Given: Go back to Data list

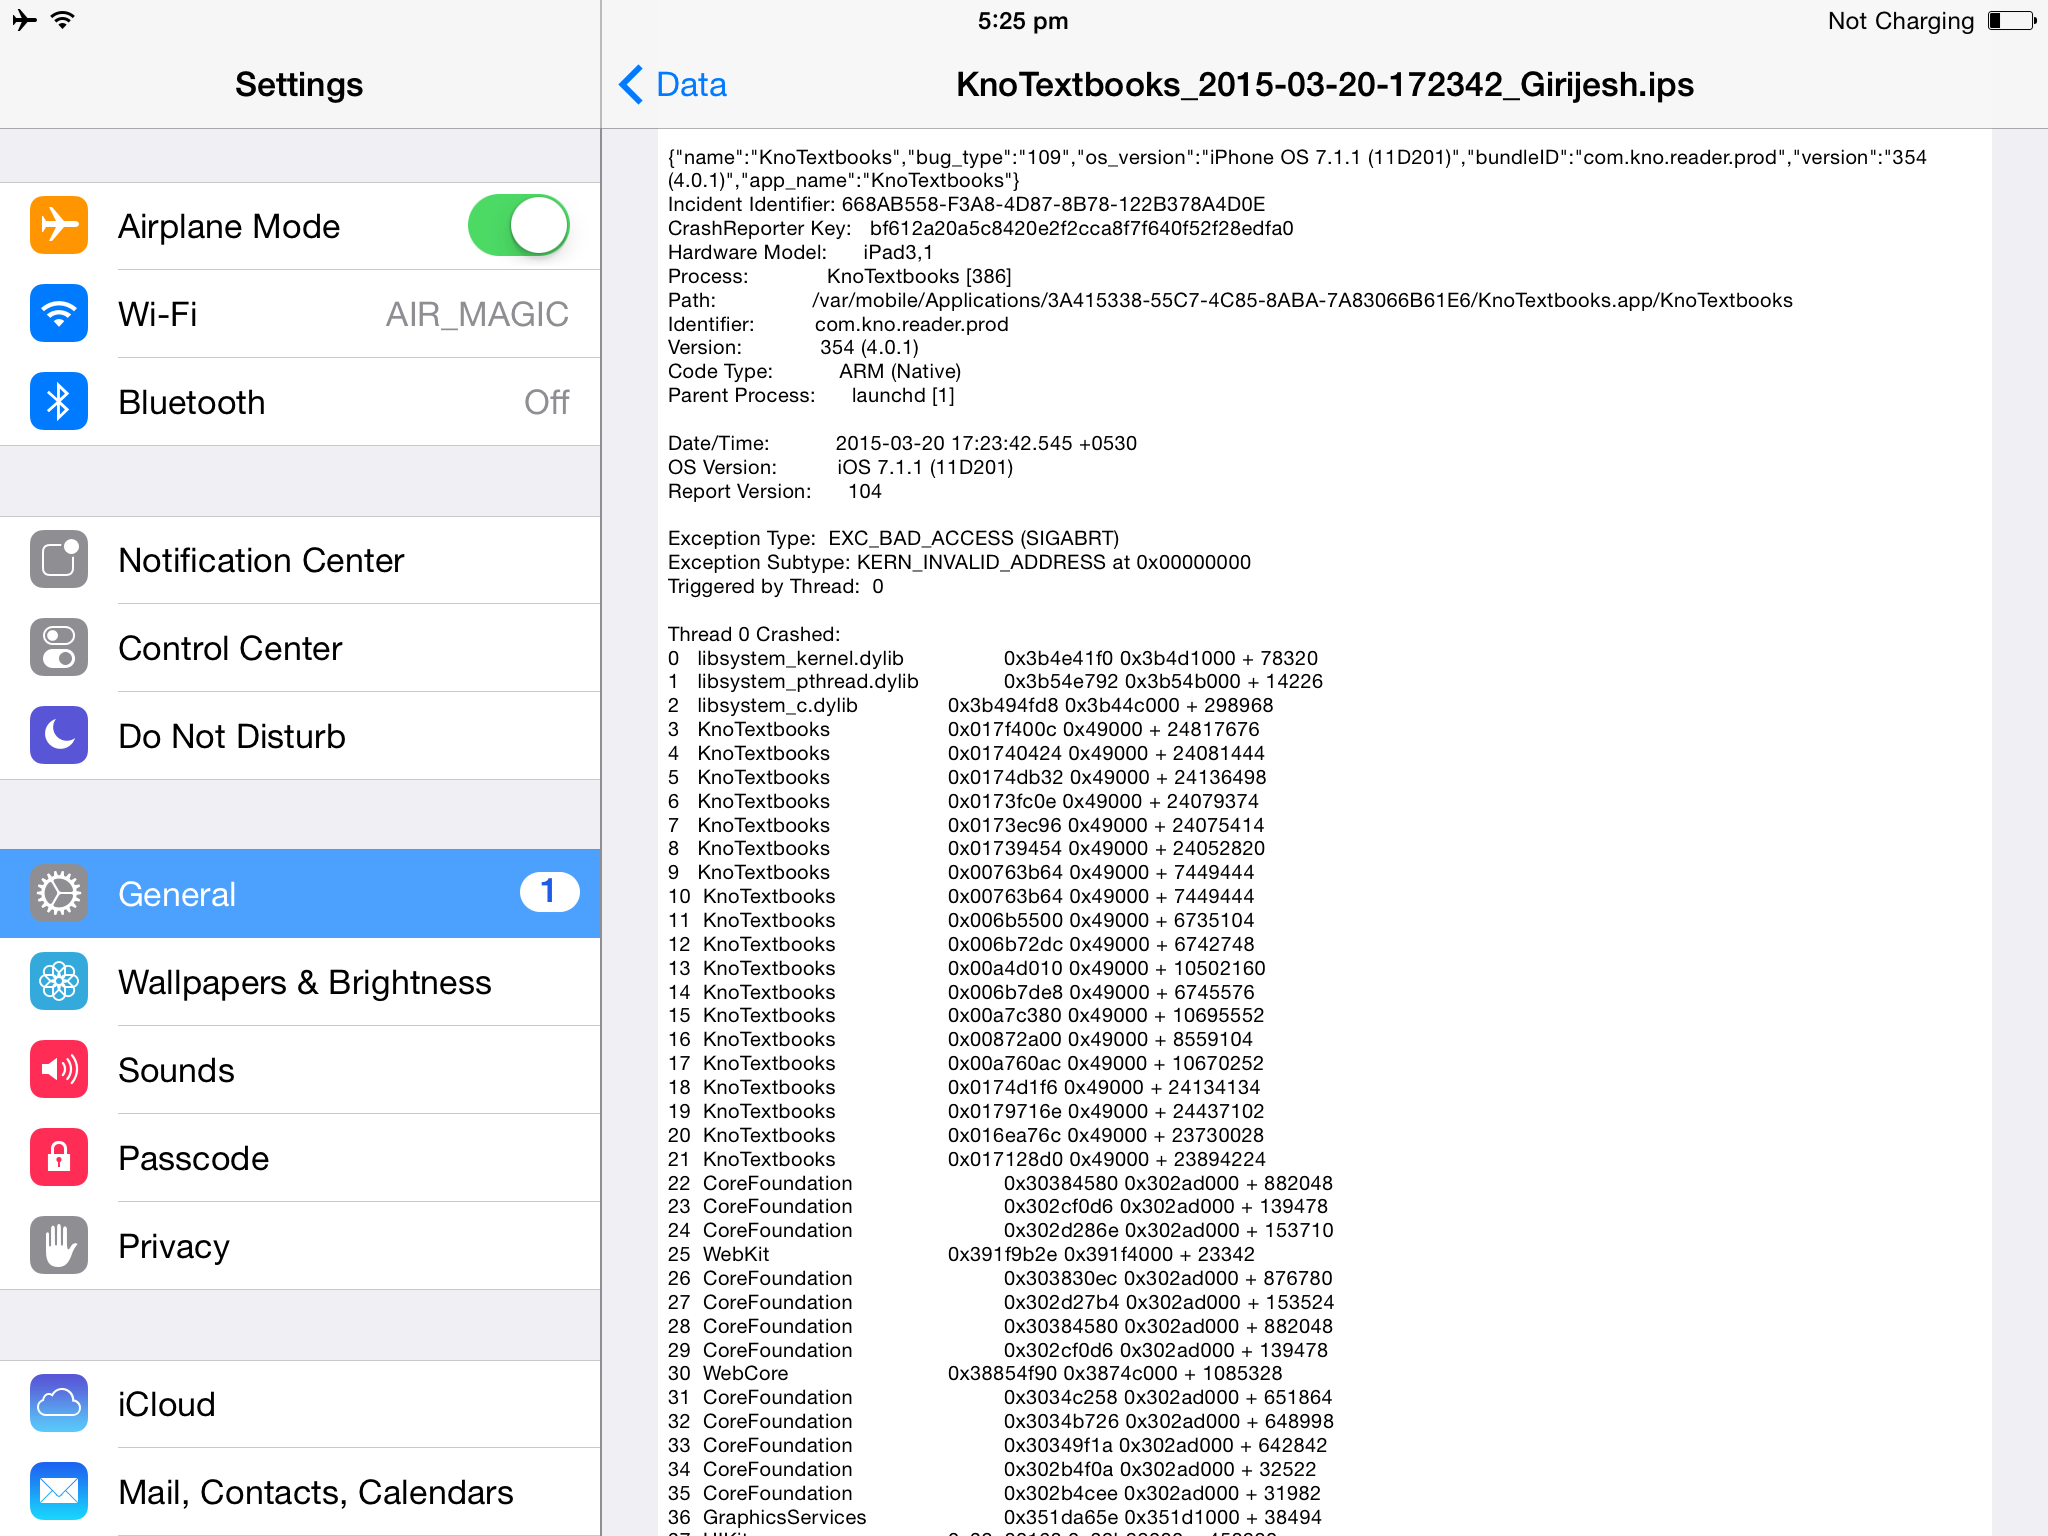Looking at the screenshot, I should coord(673,85).
